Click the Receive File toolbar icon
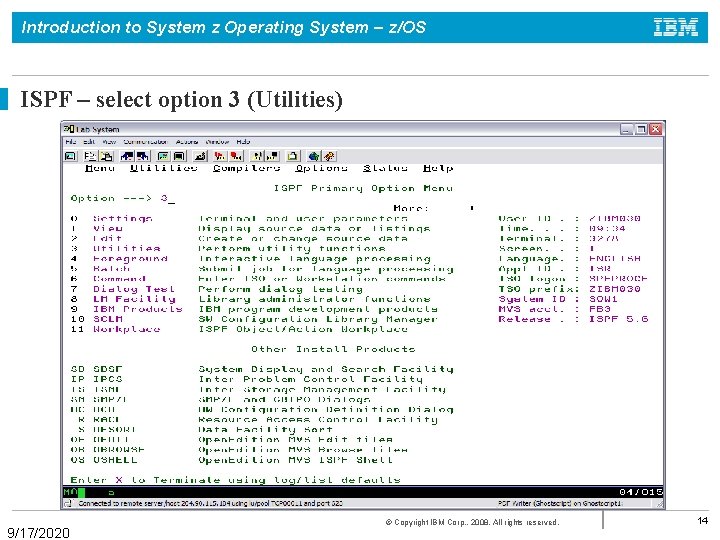 click(143, 156)
